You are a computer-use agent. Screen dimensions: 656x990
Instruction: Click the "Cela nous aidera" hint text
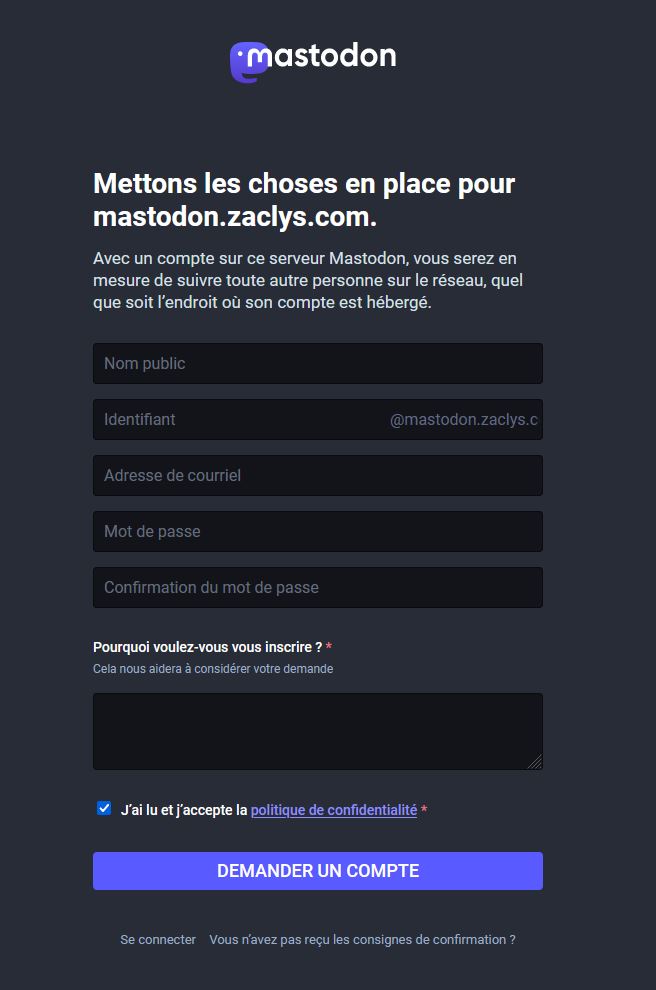213,669
